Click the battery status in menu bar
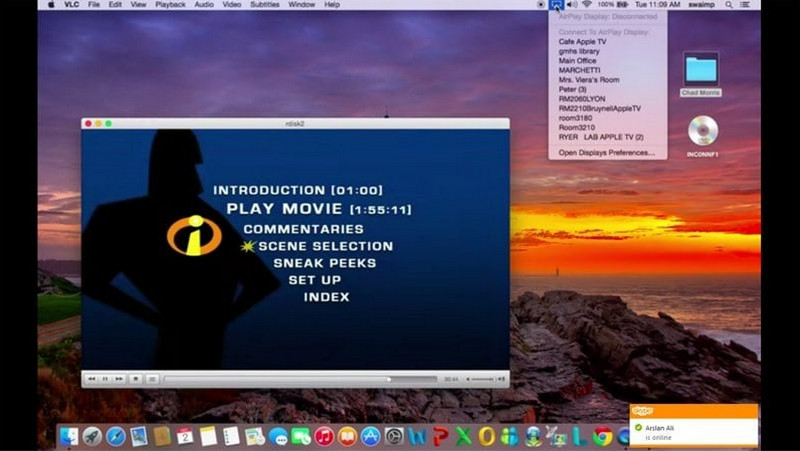Screen dimensions: 800x451 pyautogui.click(x=613, y=5)
